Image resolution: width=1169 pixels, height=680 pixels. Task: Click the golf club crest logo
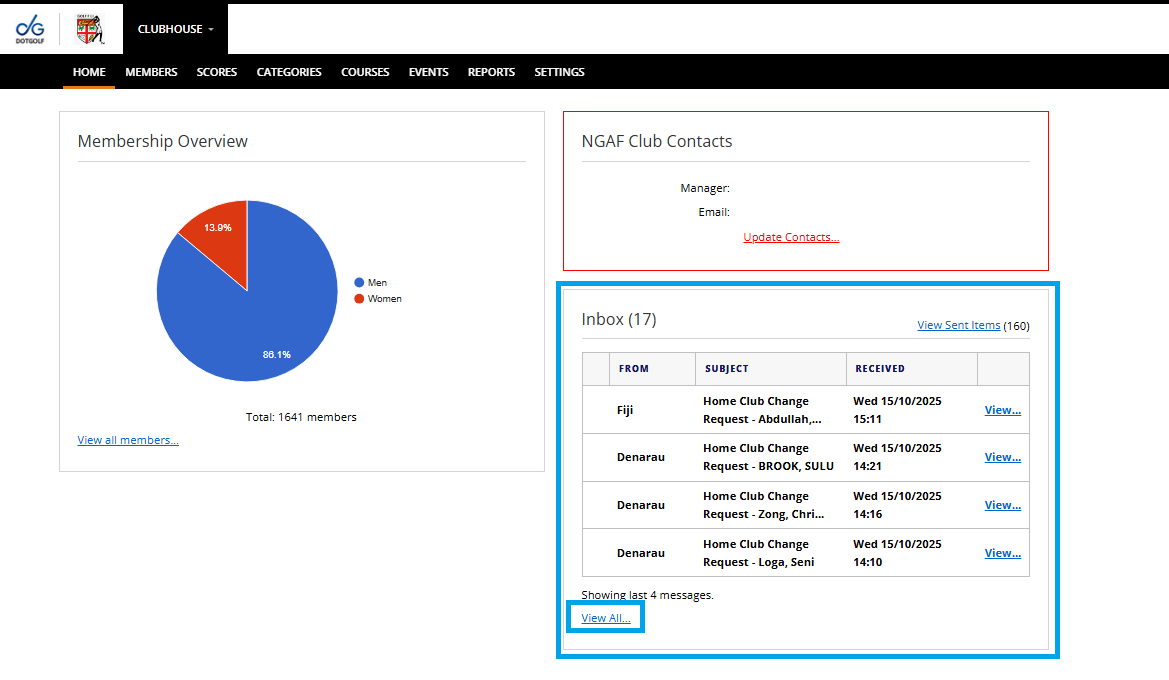pos(90,29)
